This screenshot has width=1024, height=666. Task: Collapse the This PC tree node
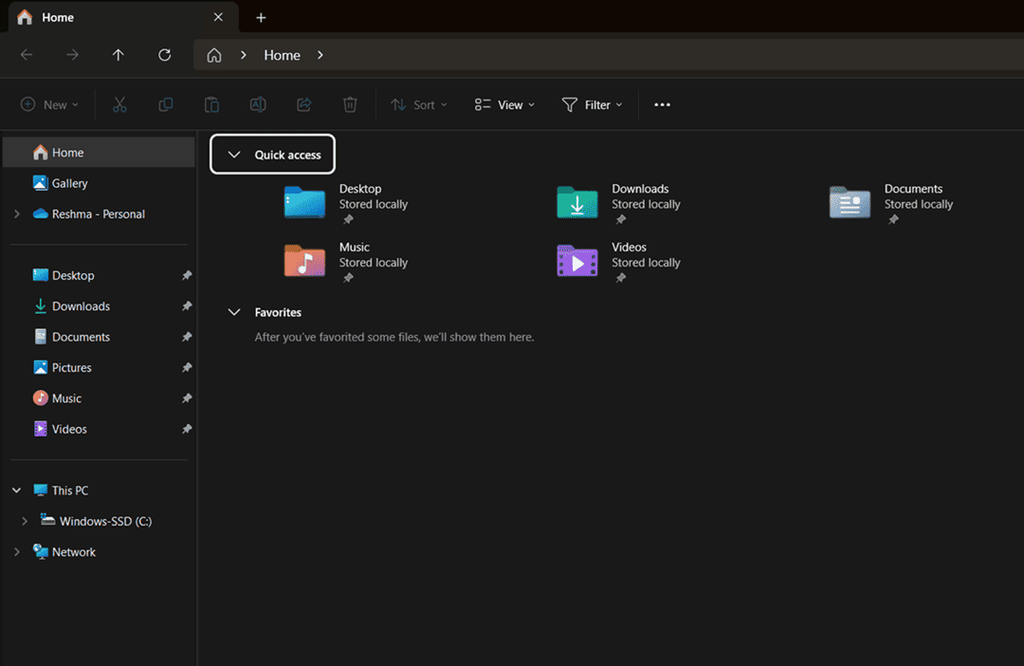tap(16, 490)
